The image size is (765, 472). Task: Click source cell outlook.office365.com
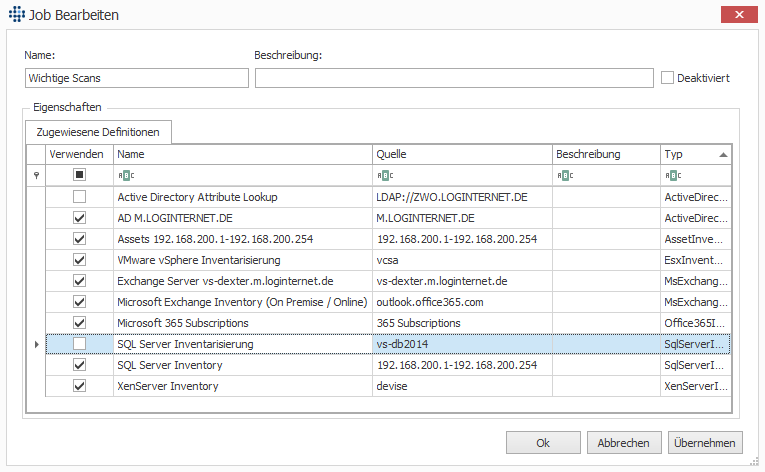click(x=462, y=302)
